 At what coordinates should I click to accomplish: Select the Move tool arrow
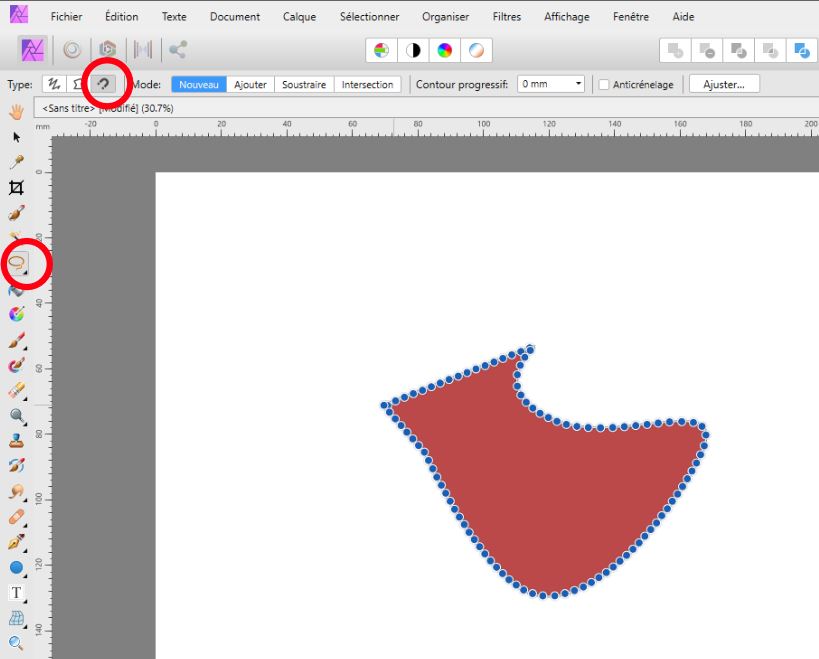click(17, 137)
